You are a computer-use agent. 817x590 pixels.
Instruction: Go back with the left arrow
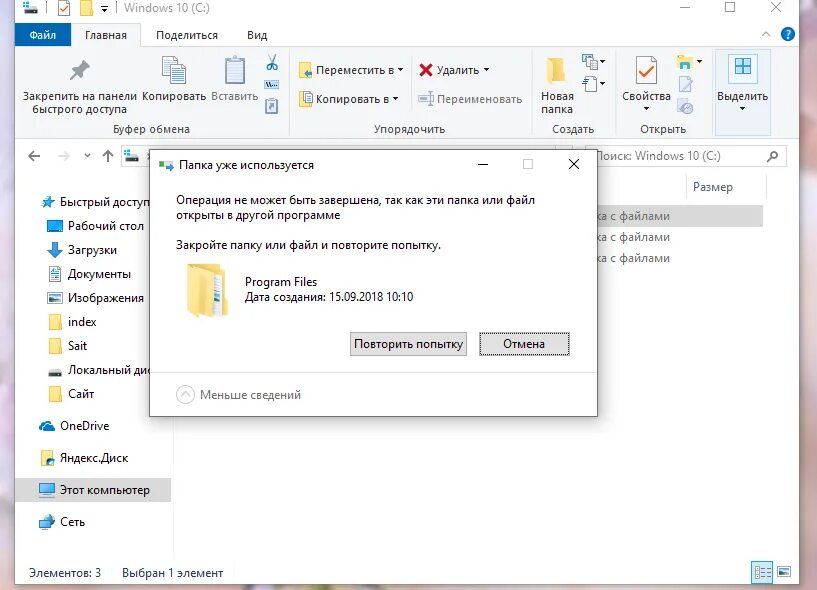coord(34,156)
